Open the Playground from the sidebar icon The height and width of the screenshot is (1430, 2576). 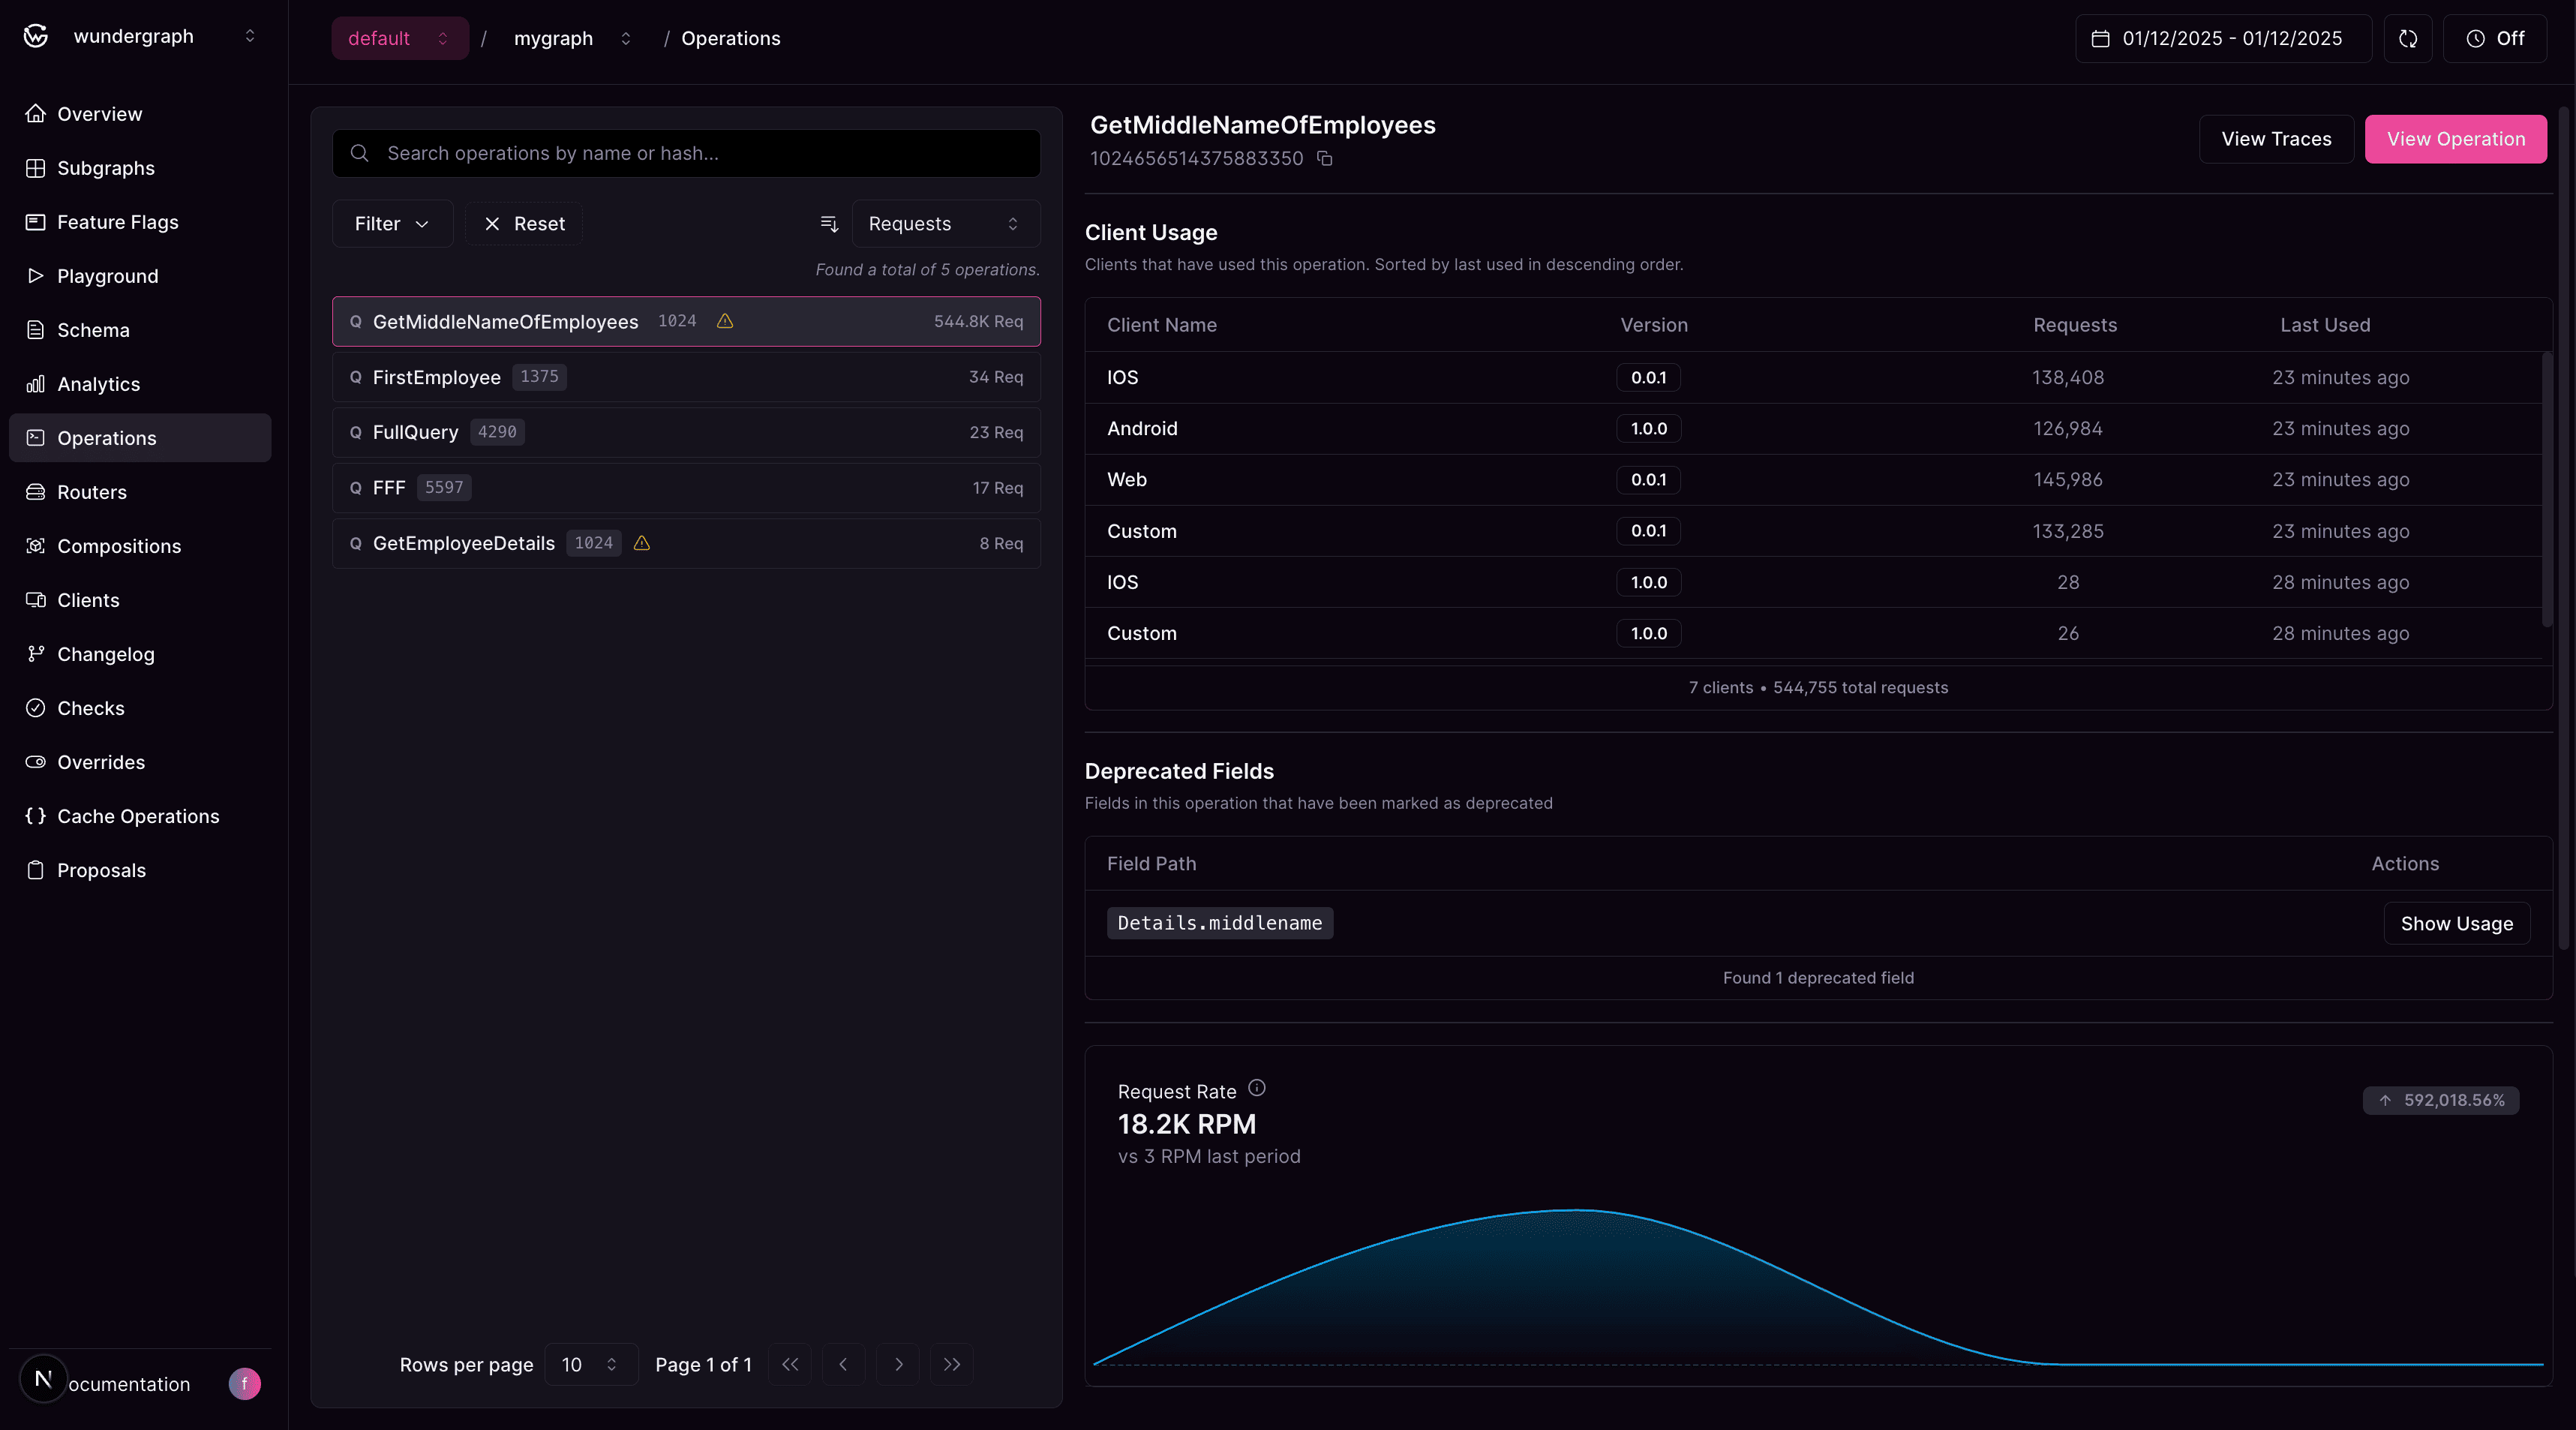tap(36, 276)
